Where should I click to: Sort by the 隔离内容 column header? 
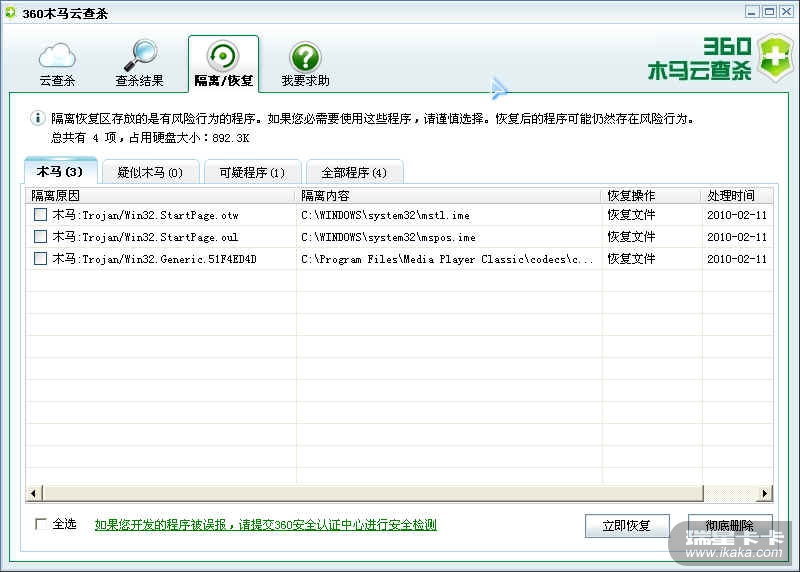click(449, 195)
